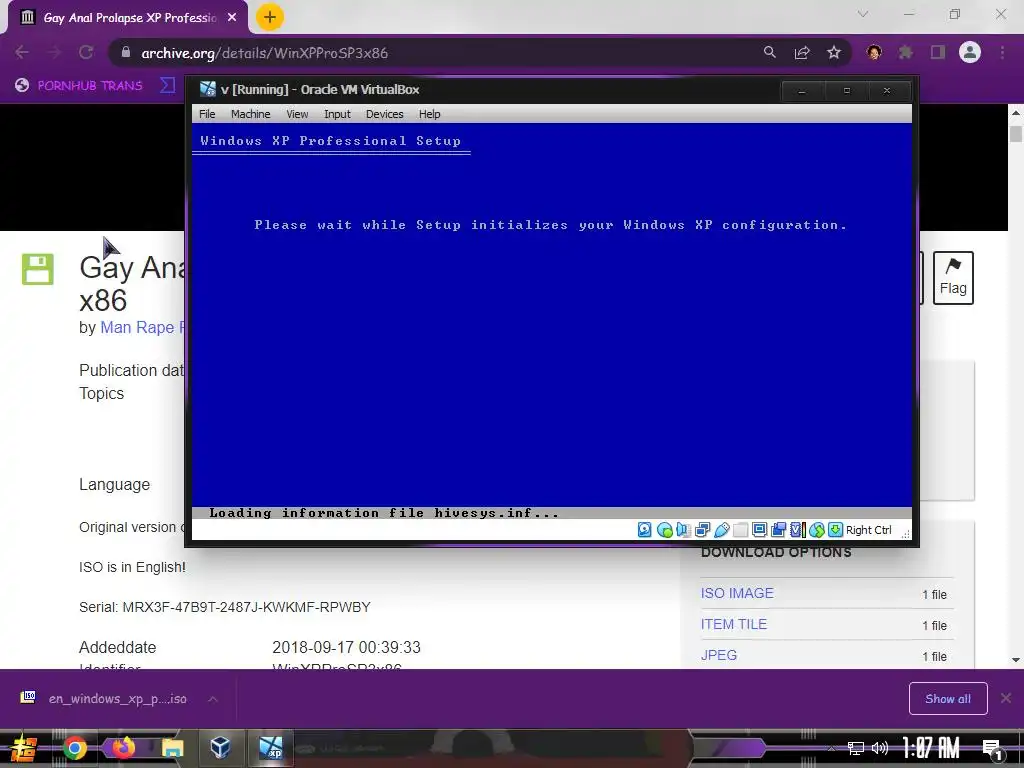Viewport: 1024px width, 768px height.
Task: Open a new Chrome tab
Action: 270,17
